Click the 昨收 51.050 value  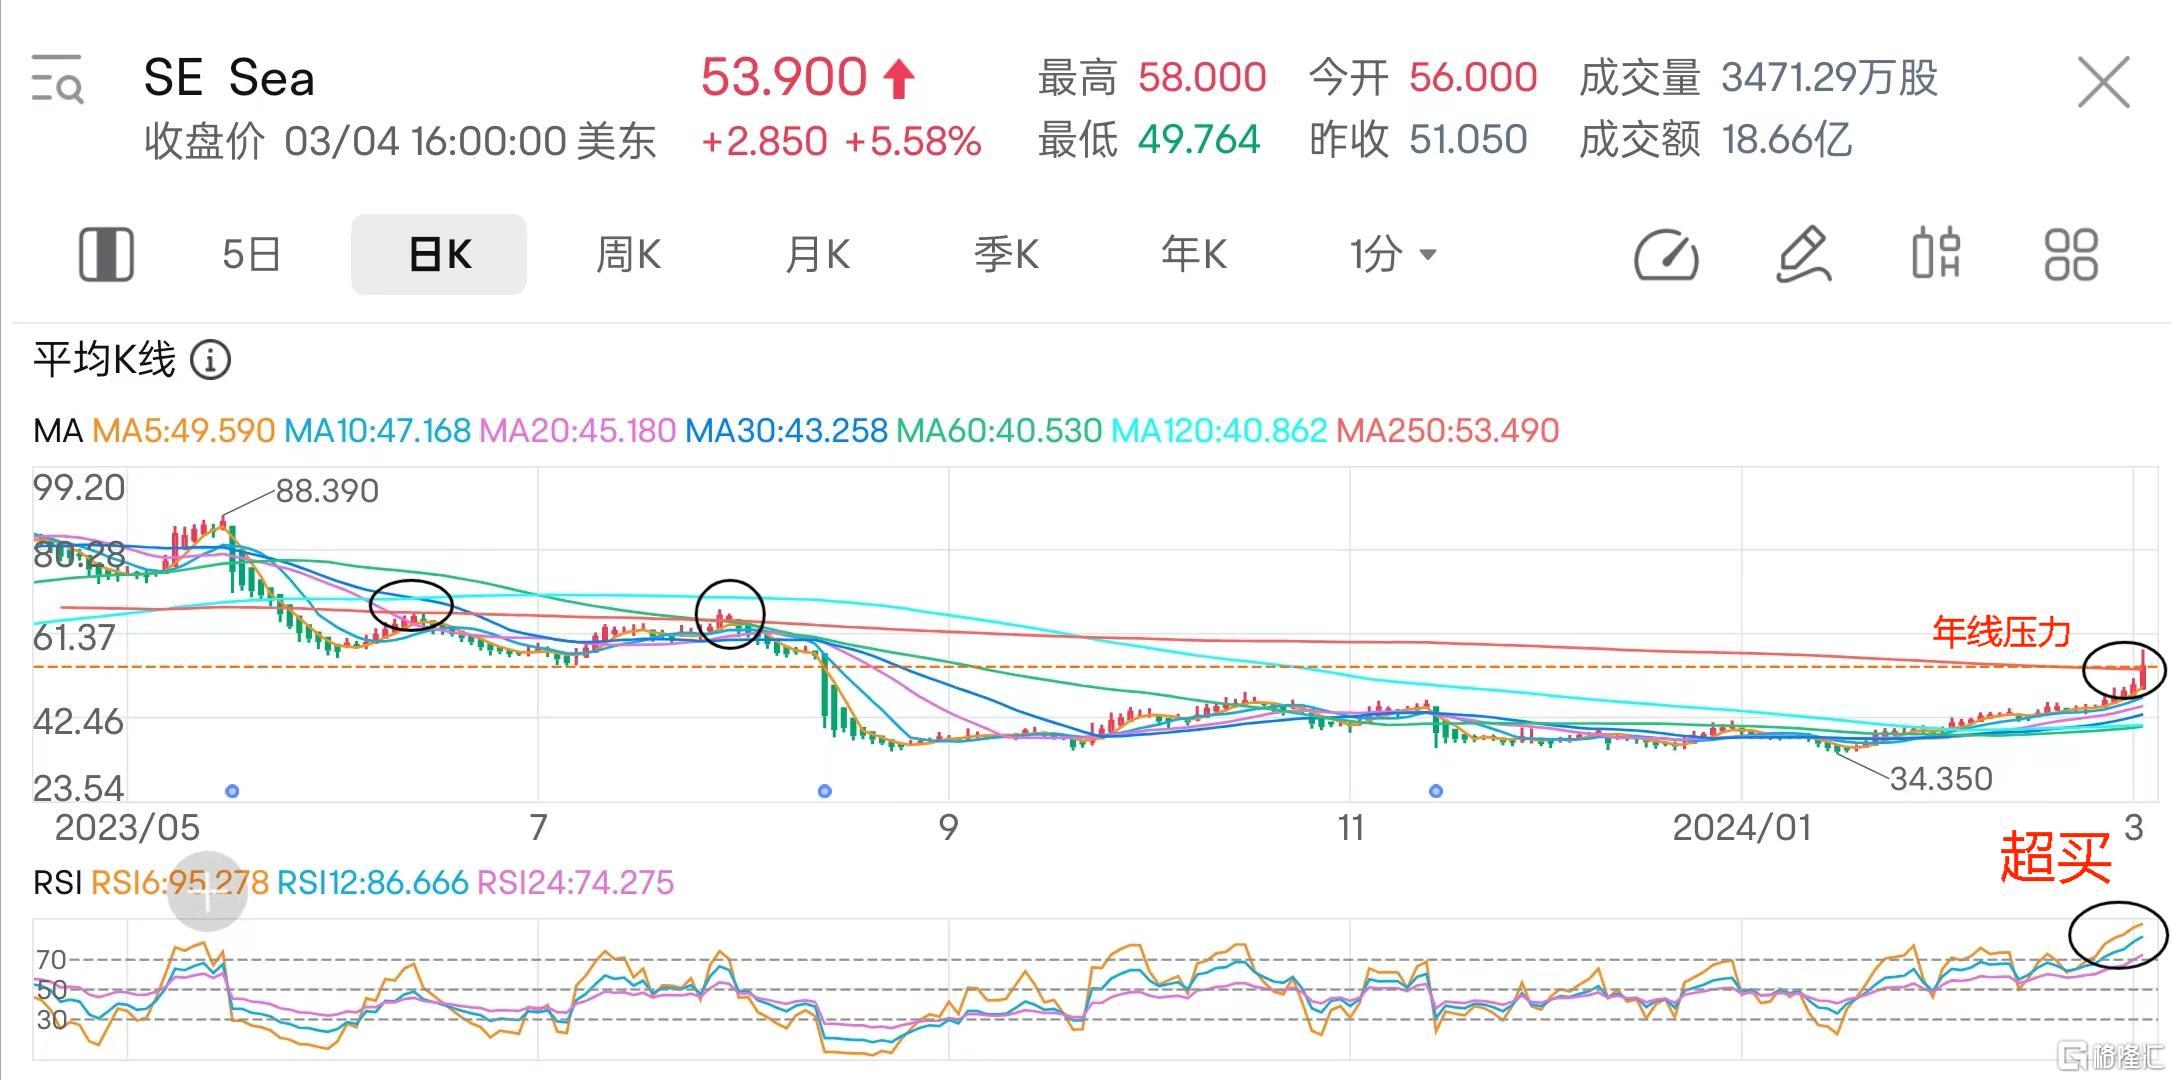pyautogui.click(x=1468, y=140)
